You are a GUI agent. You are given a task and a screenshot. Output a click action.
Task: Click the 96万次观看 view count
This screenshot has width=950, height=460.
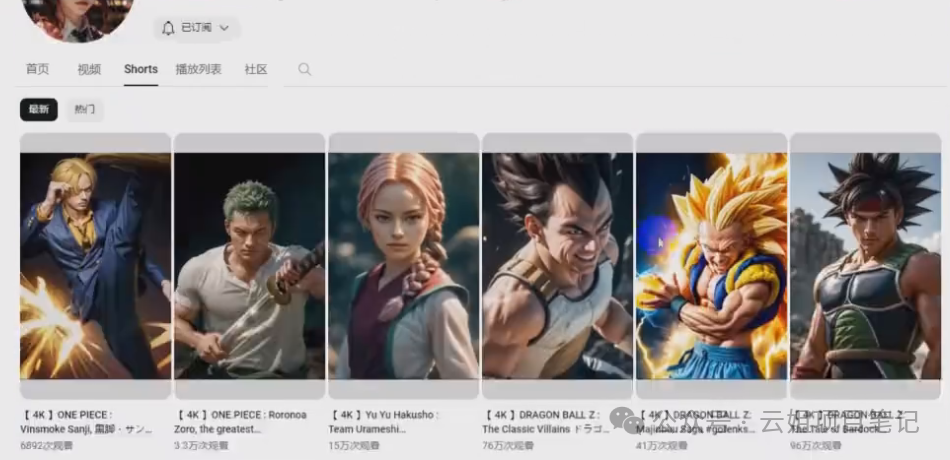816,445
